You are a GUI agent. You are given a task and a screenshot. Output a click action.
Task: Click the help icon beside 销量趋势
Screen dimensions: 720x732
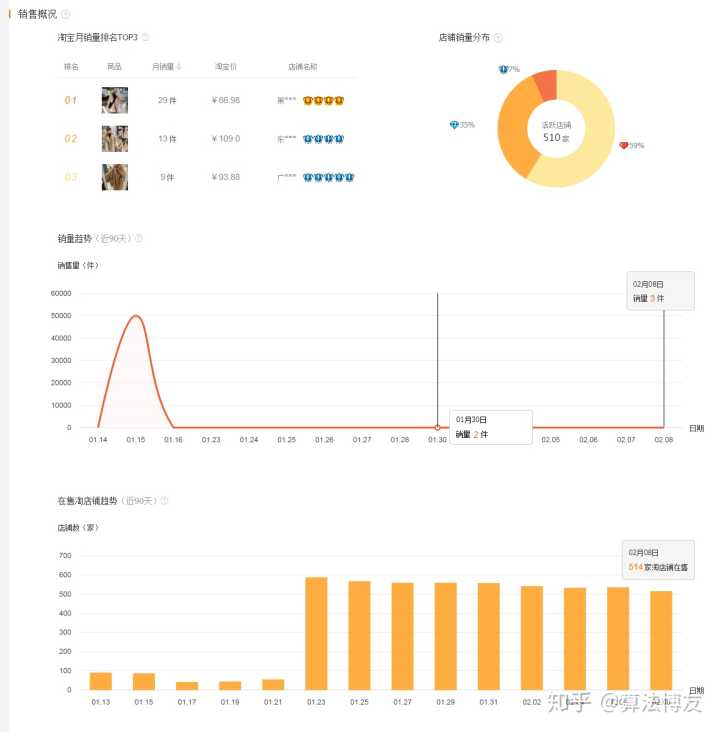click(139, 238)
